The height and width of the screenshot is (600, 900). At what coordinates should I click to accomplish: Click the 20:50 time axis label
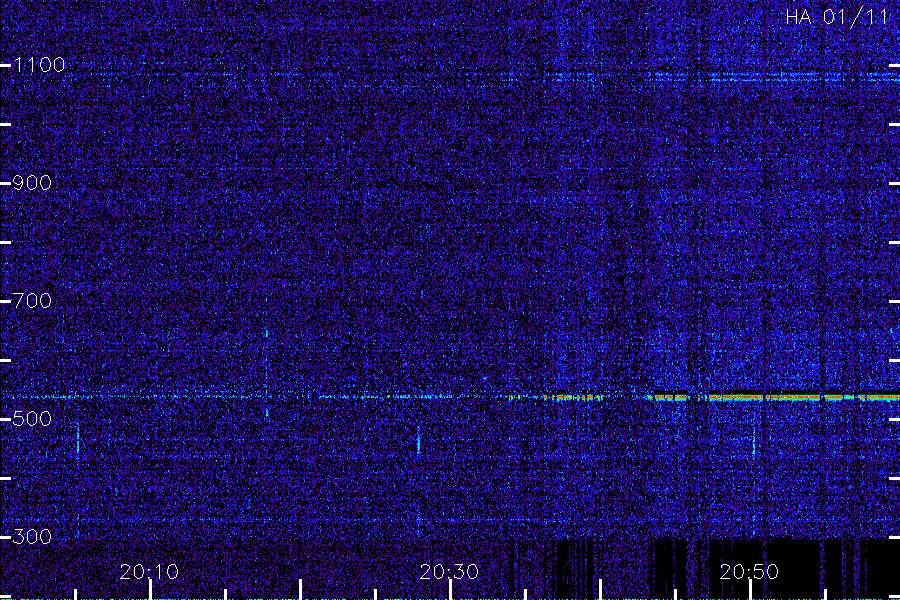(x=749, y=572)
